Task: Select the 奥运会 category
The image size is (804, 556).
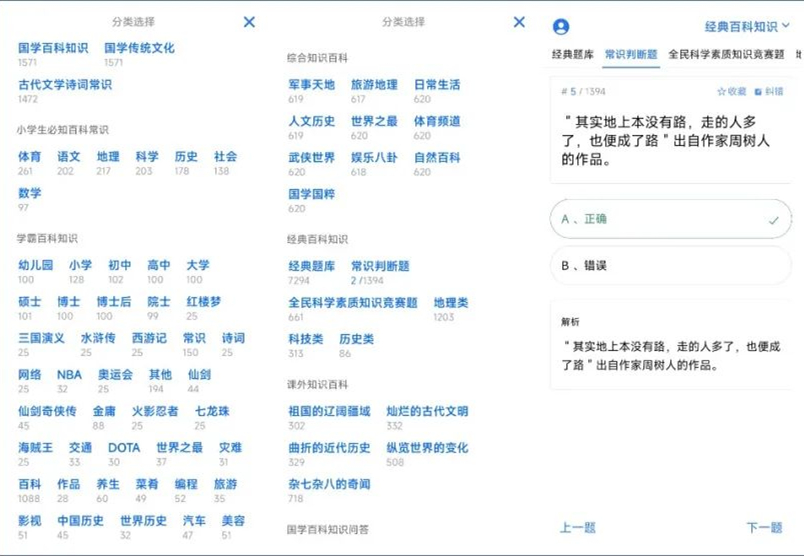Action: pos(115,374)
